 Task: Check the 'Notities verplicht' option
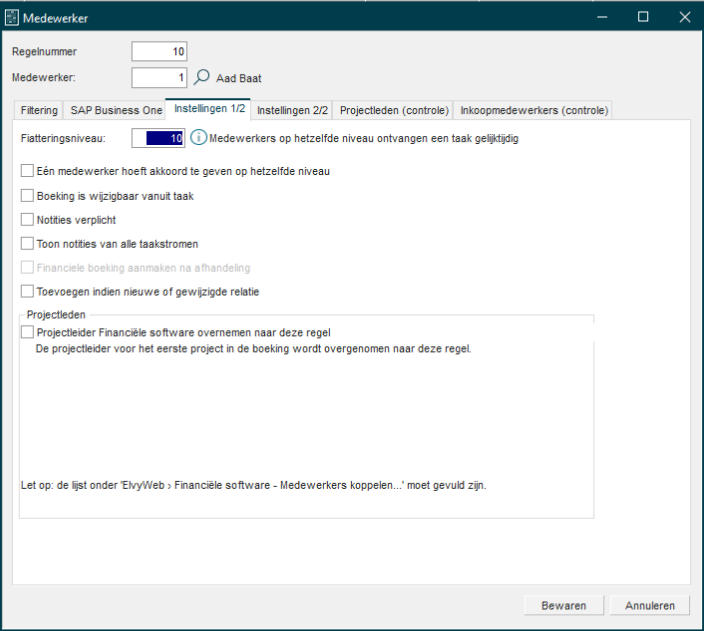pyautogui.click(x=28, y=219)
